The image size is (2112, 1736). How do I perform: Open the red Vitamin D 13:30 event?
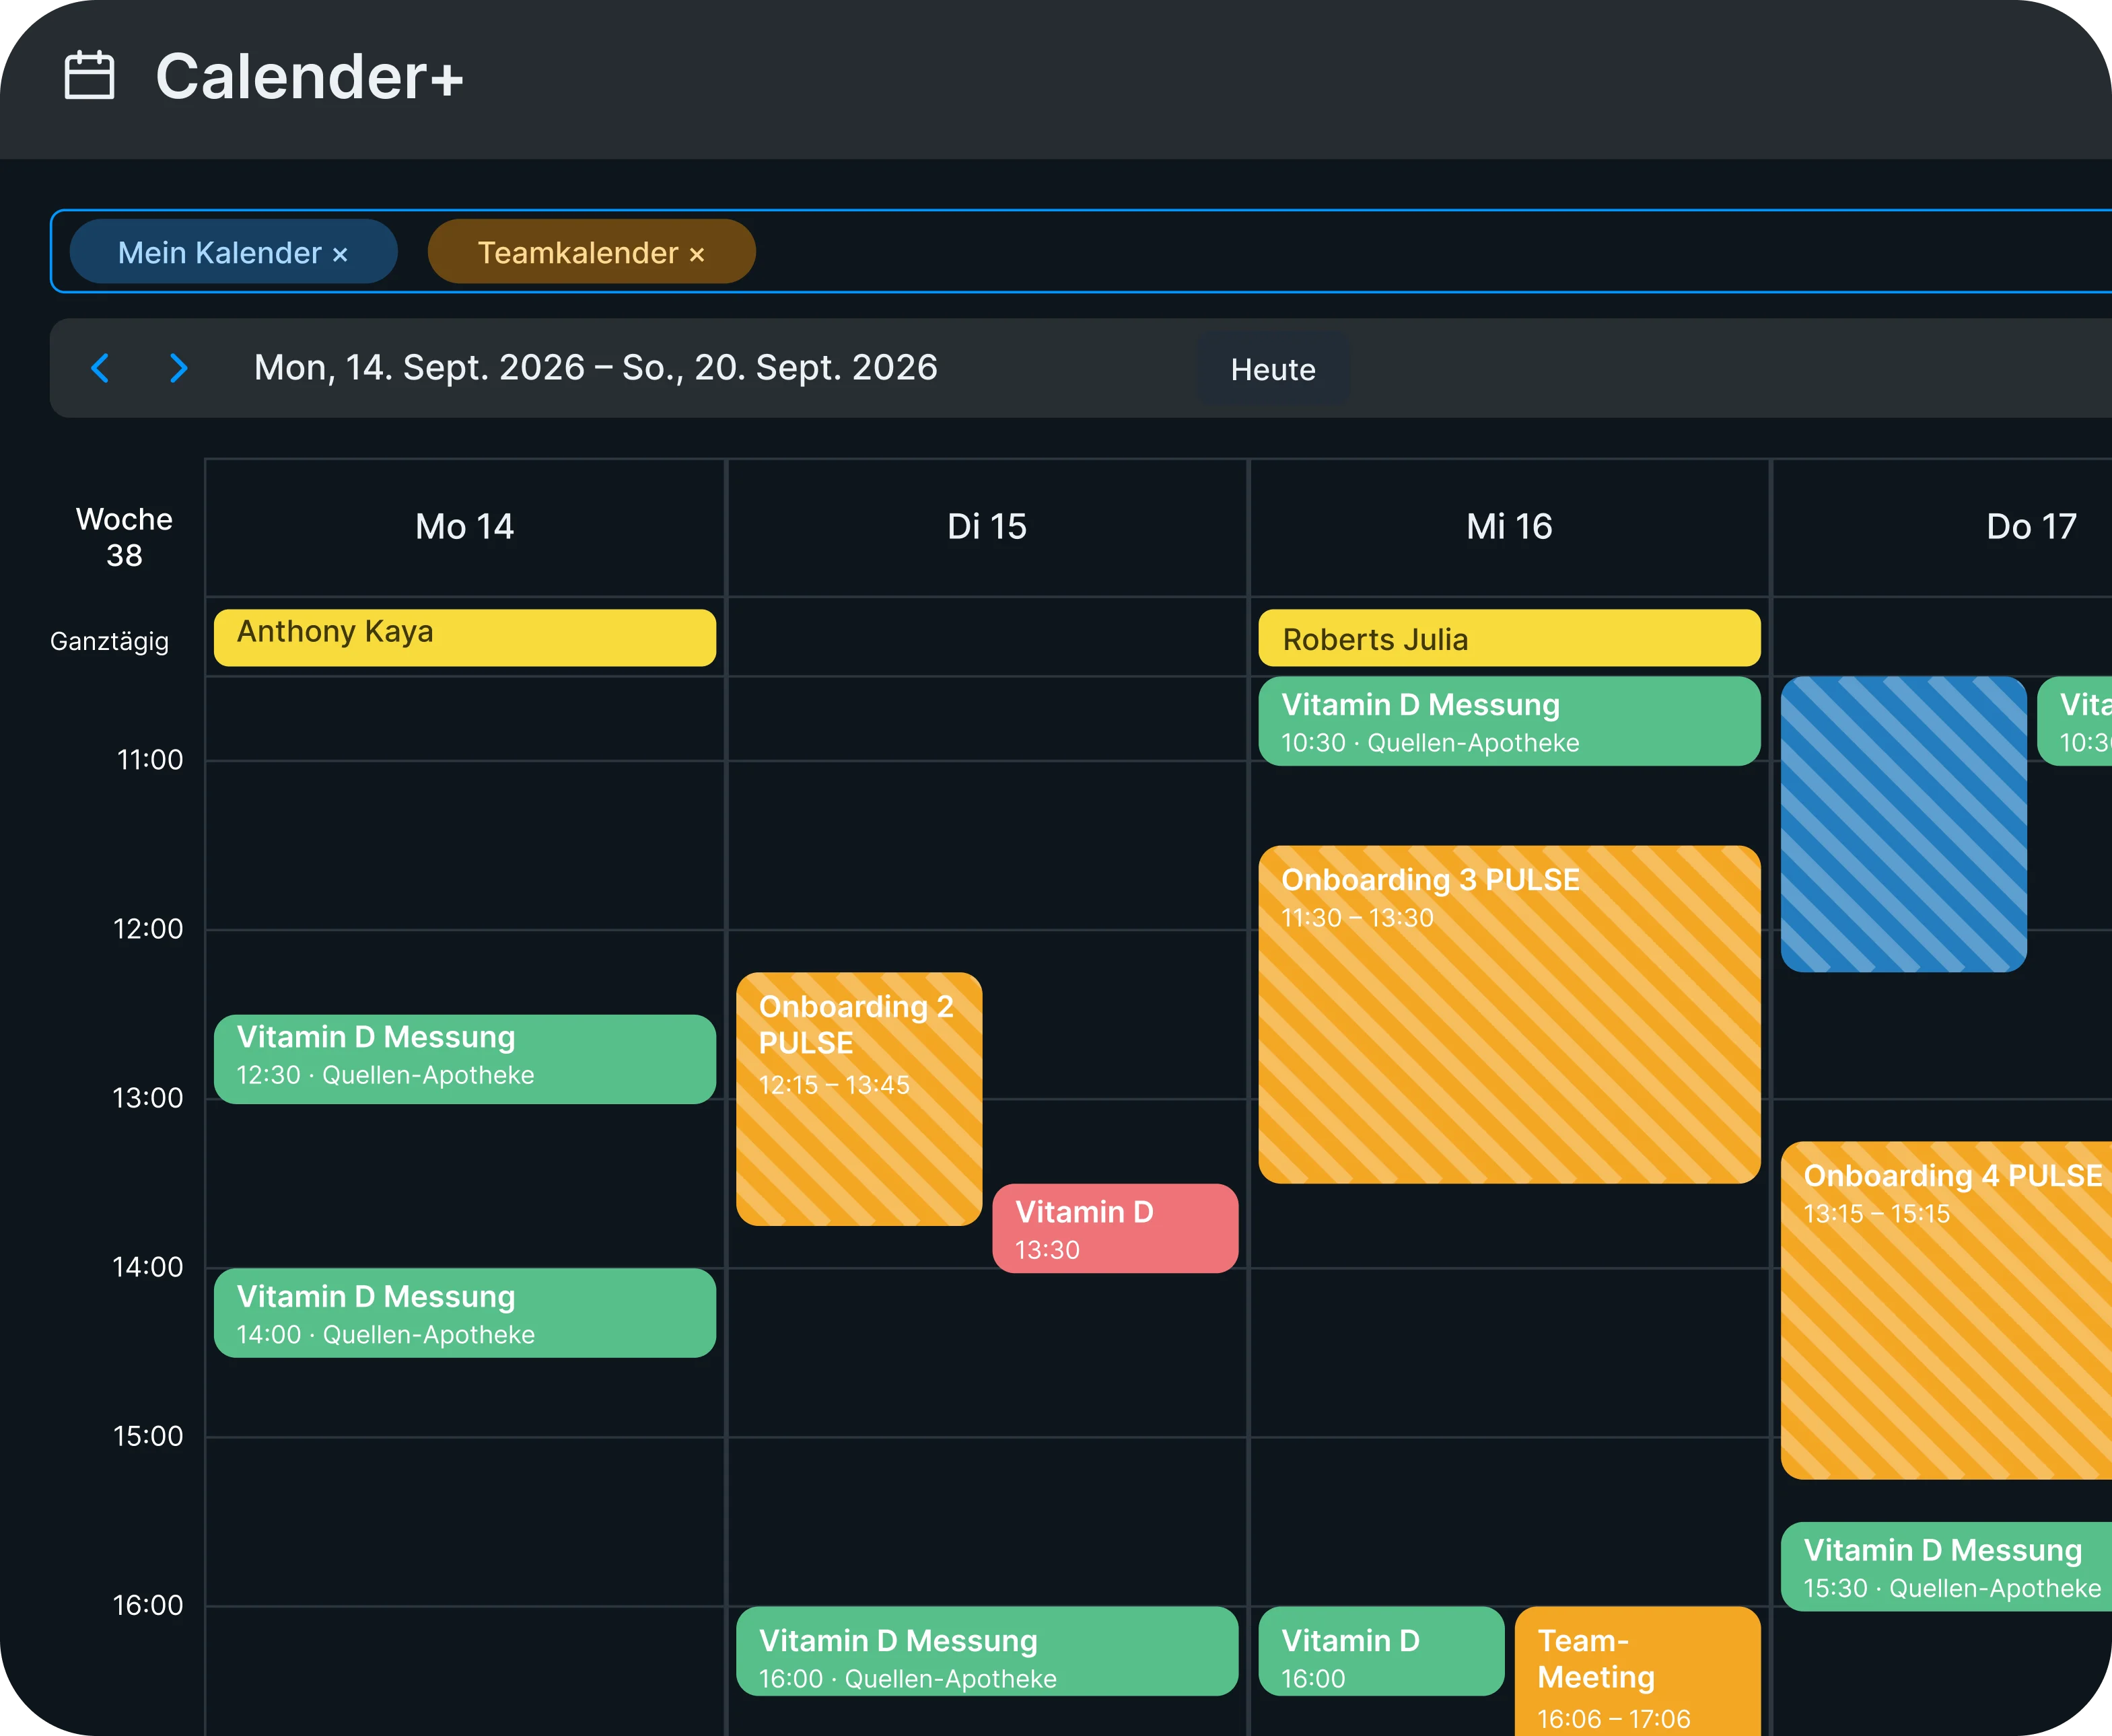coord(1115,1228)
